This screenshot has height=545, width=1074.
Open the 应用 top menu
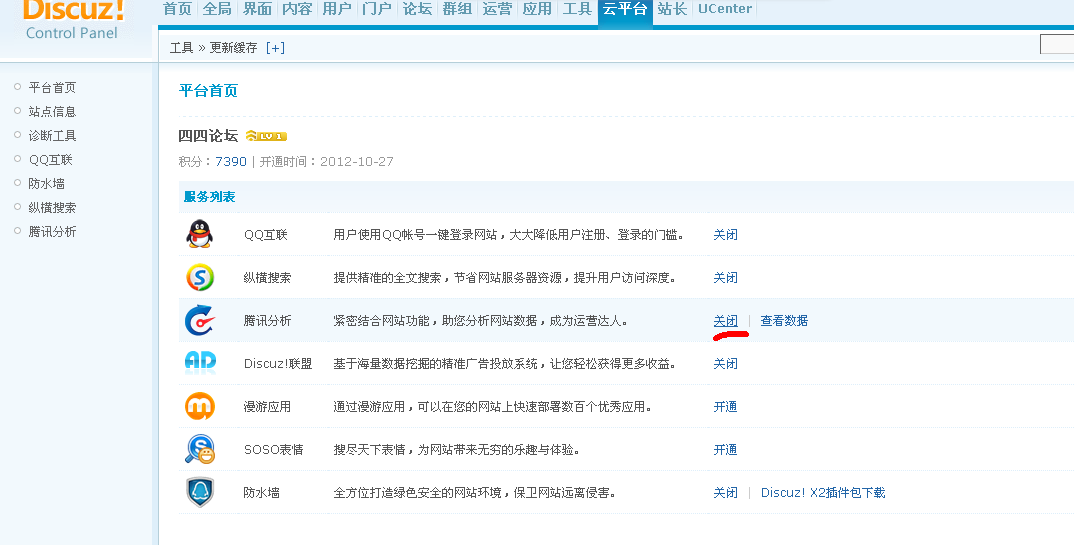click(537, 9)
